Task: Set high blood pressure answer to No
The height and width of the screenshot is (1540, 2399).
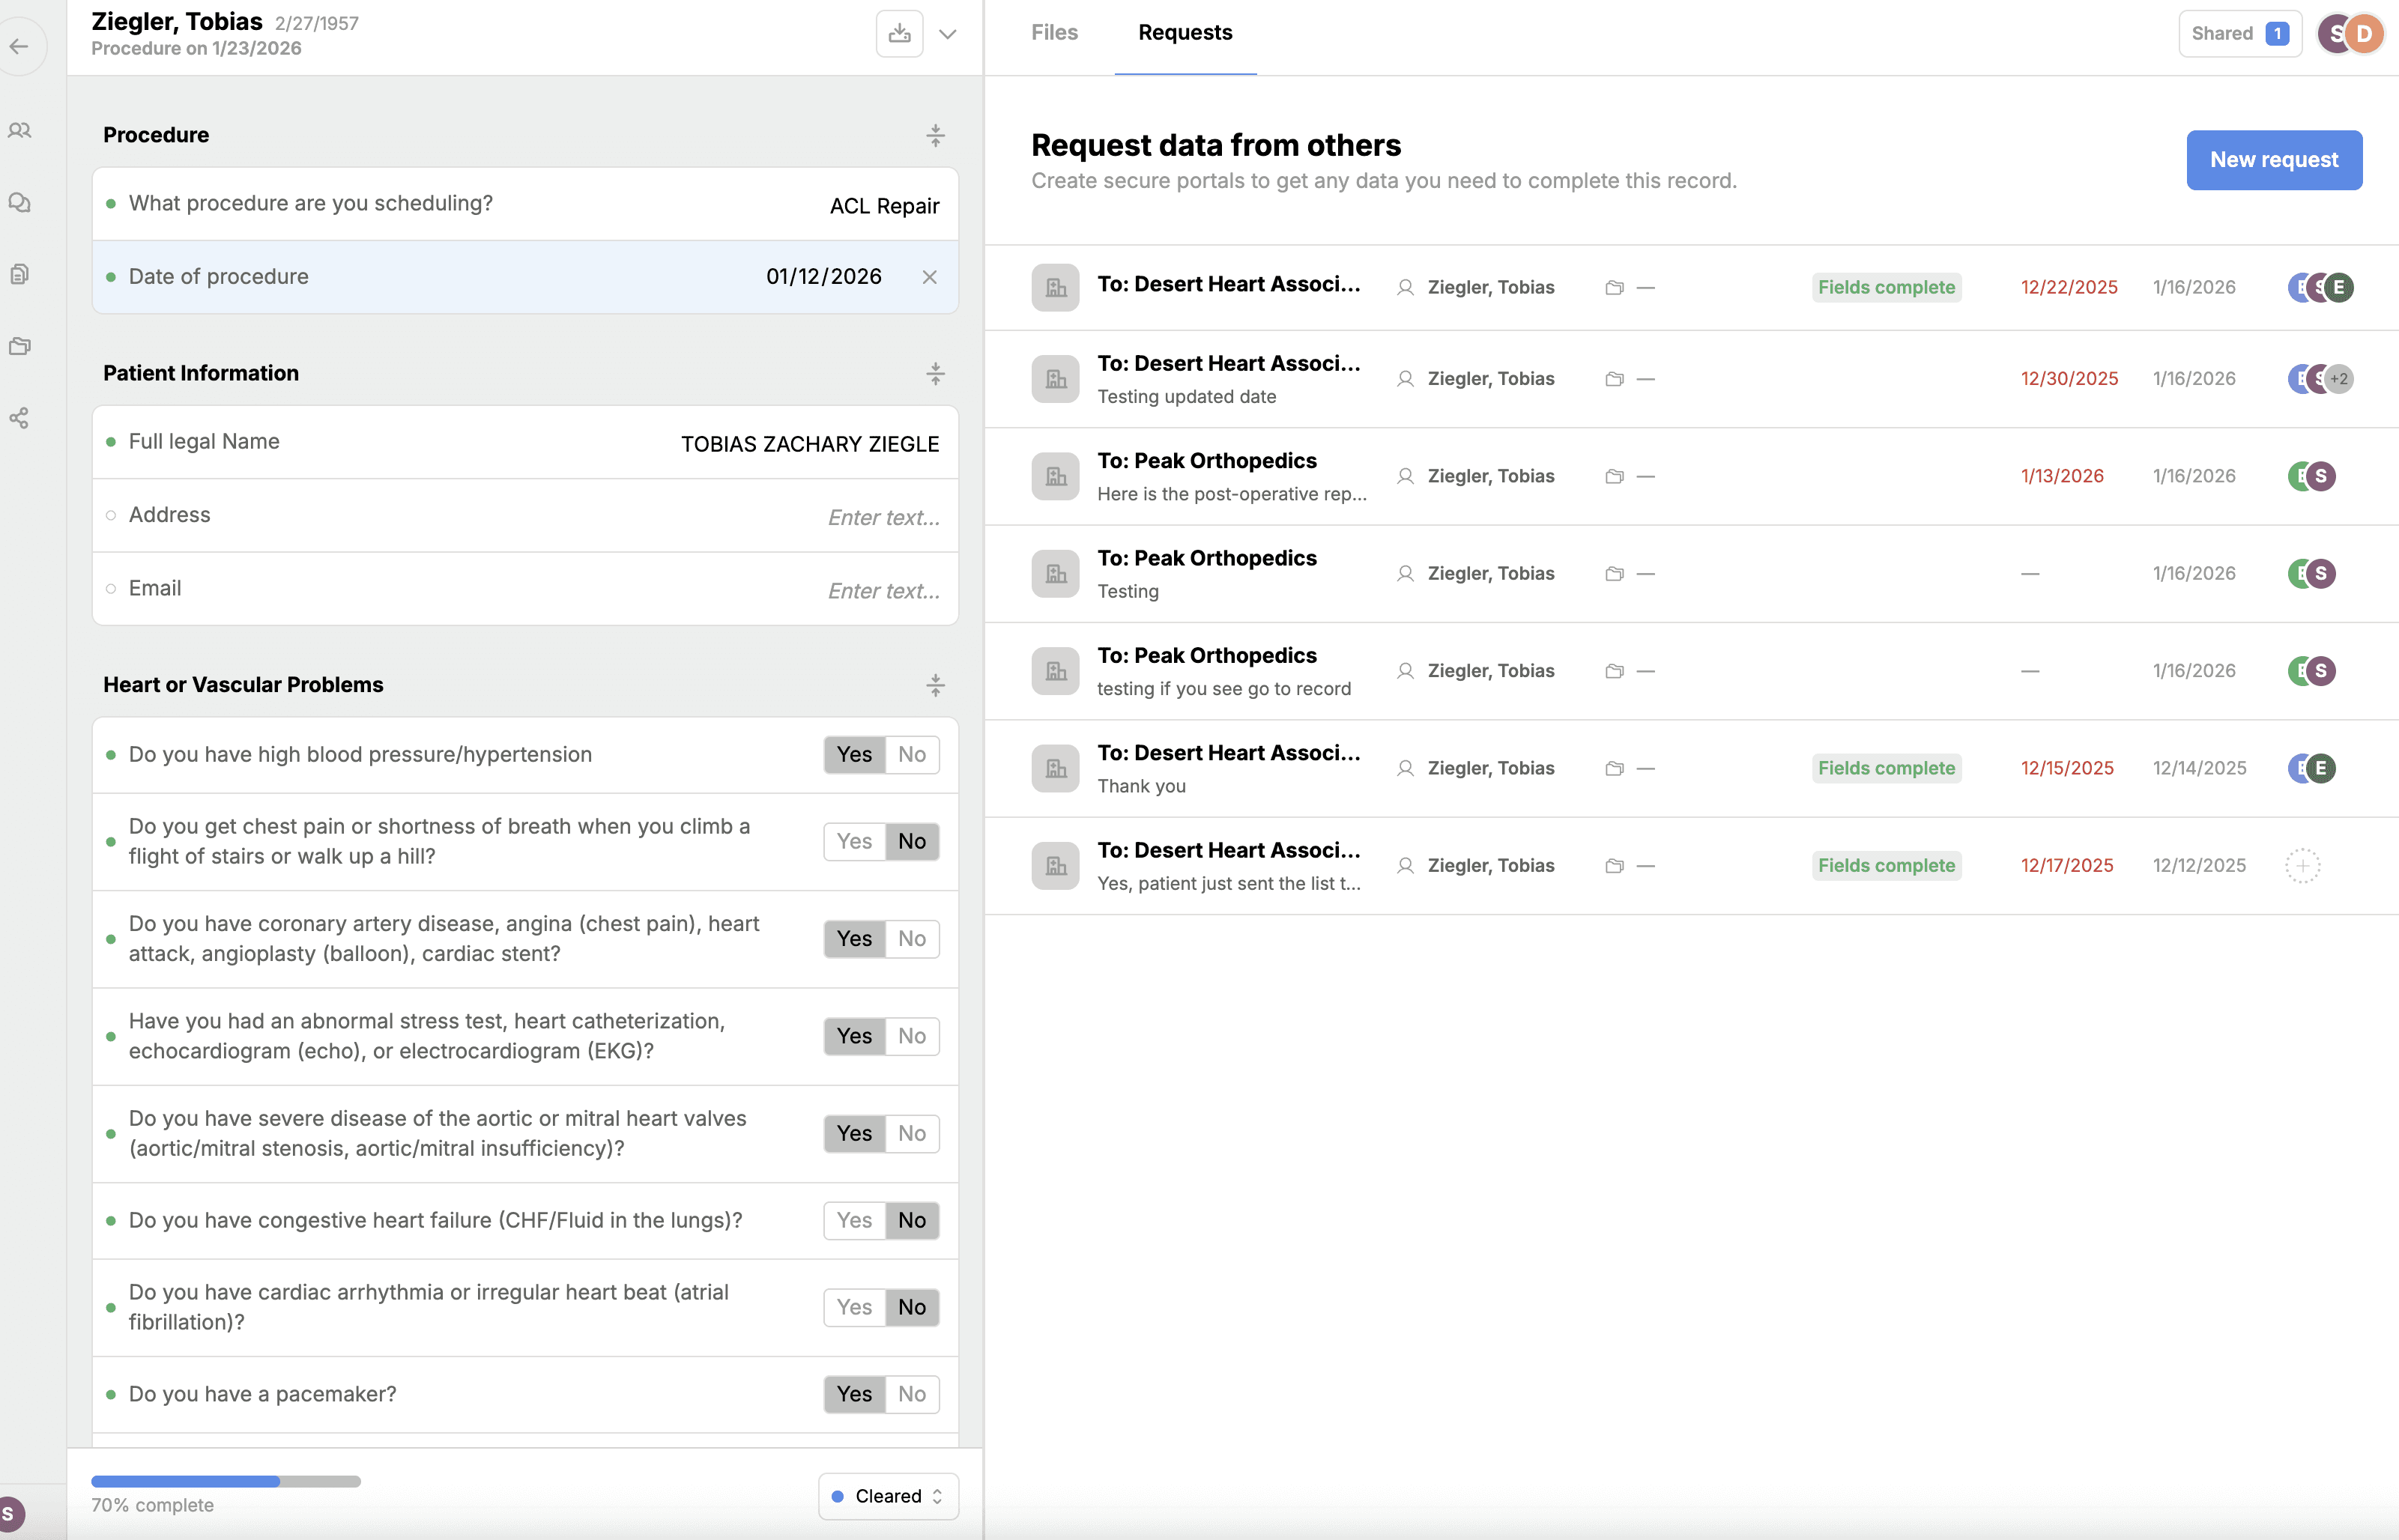Action: tap(911, 754)
